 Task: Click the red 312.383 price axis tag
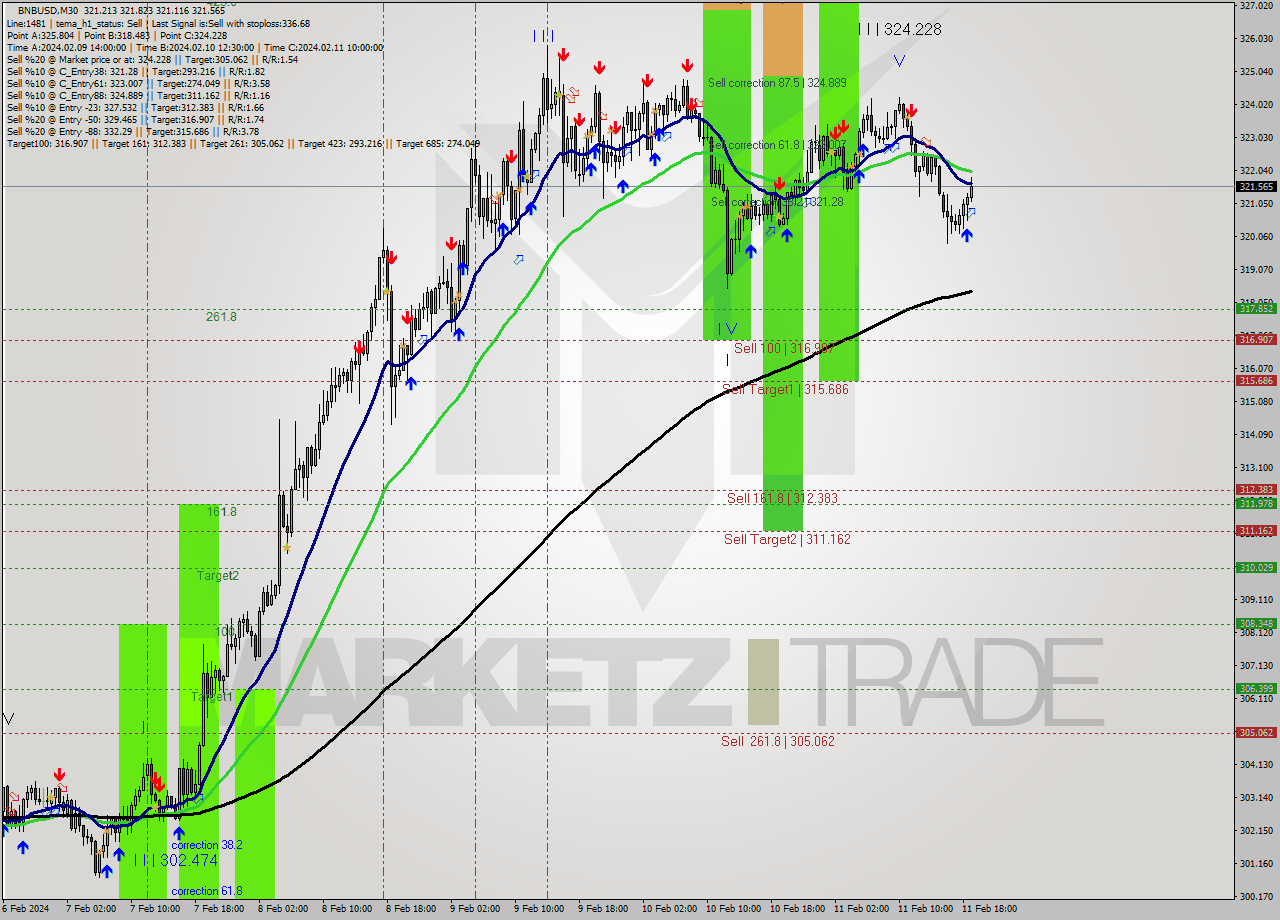click(1256, 490)
